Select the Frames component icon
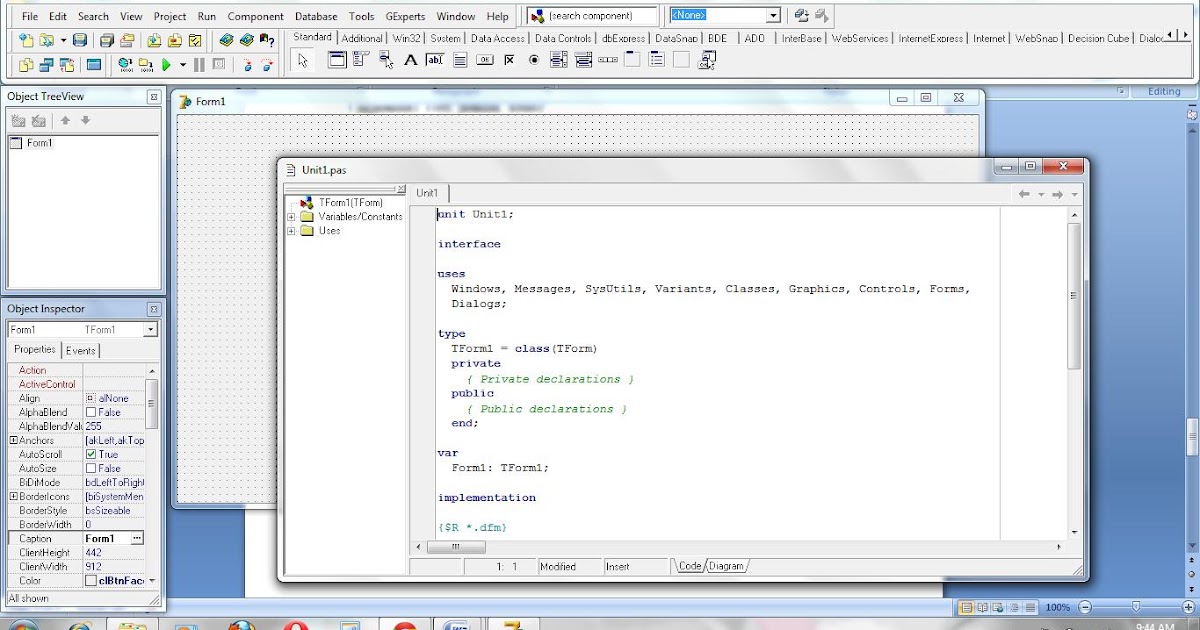The image size is (1200, 630). pos(337,60)
